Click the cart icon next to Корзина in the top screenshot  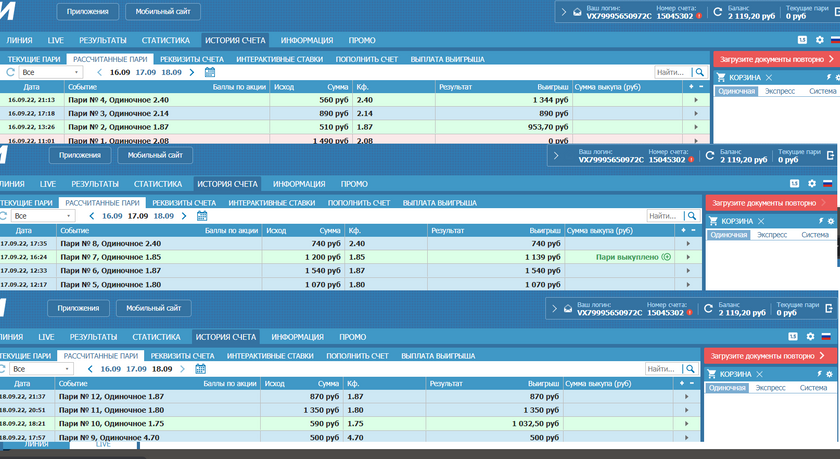(x=721, y=78)
